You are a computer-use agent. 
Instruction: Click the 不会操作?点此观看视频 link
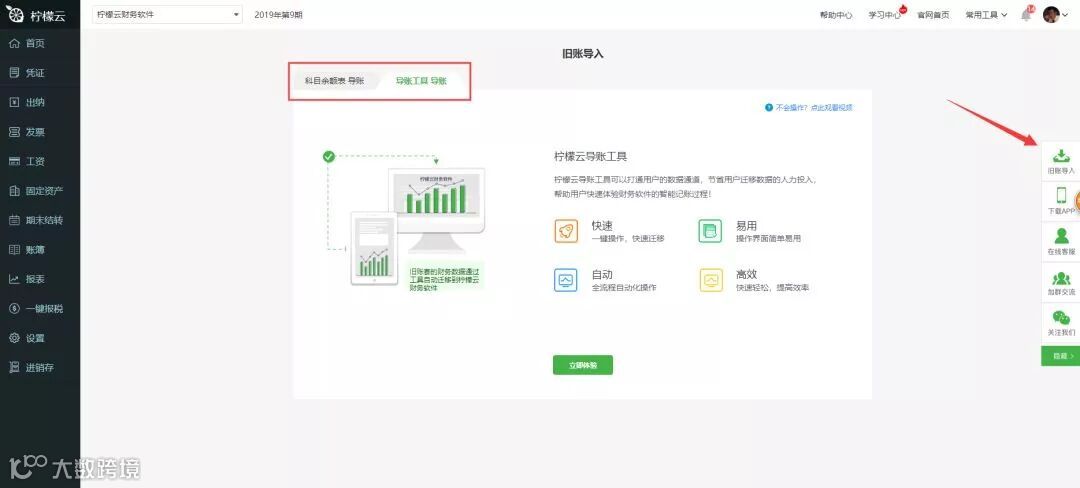click(809, 107)
